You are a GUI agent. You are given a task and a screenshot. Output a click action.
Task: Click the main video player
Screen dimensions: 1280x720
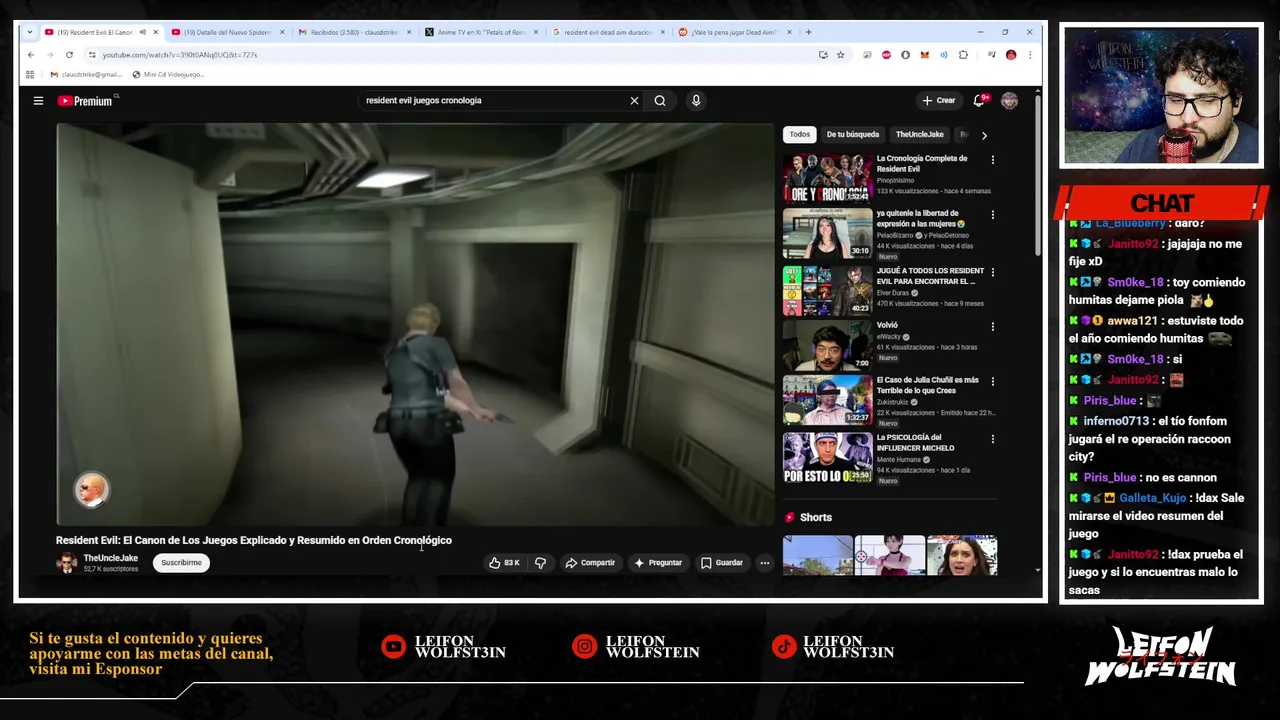pyautogui.click(x=415, y=324)
